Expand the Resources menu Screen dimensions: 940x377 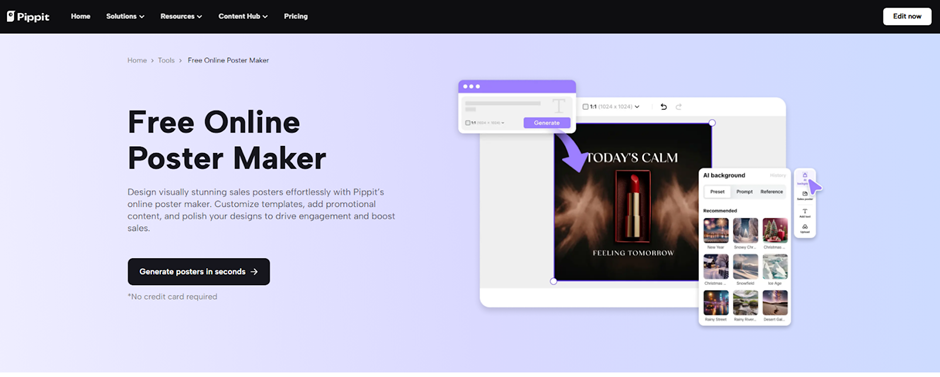[x=181, y=16]
